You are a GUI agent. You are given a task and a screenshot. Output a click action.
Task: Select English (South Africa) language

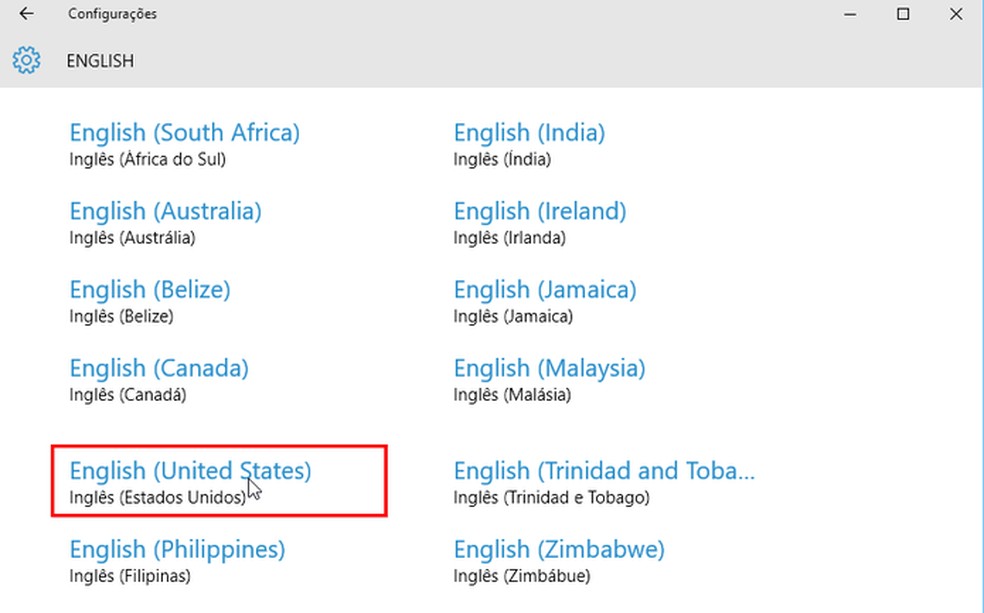(x=184, y=133)
